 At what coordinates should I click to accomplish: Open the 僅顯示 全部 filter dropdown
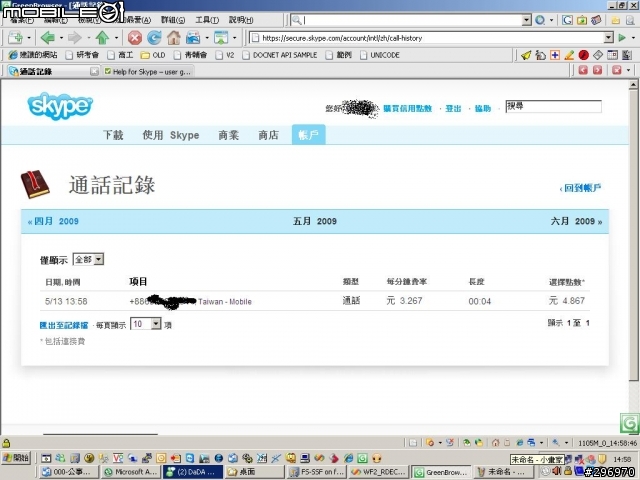coord(88,259)
